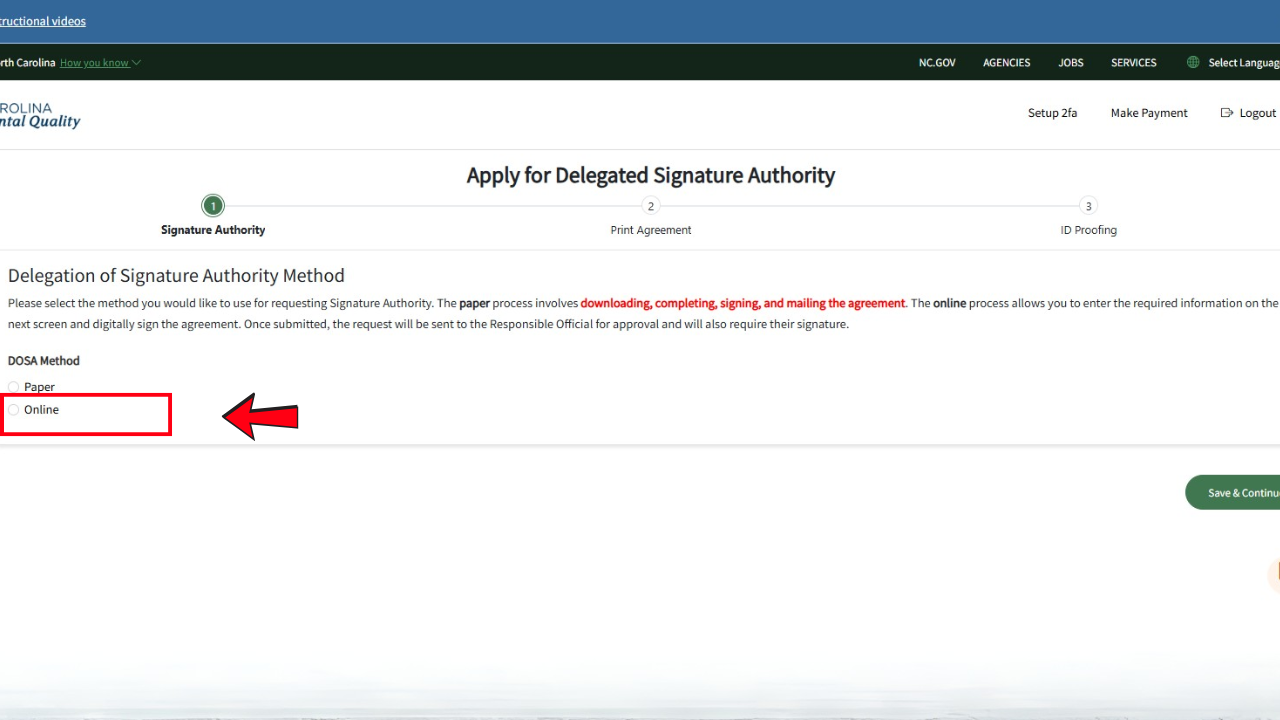
Task: Click the Signature Authority step label
Action: 213,230
